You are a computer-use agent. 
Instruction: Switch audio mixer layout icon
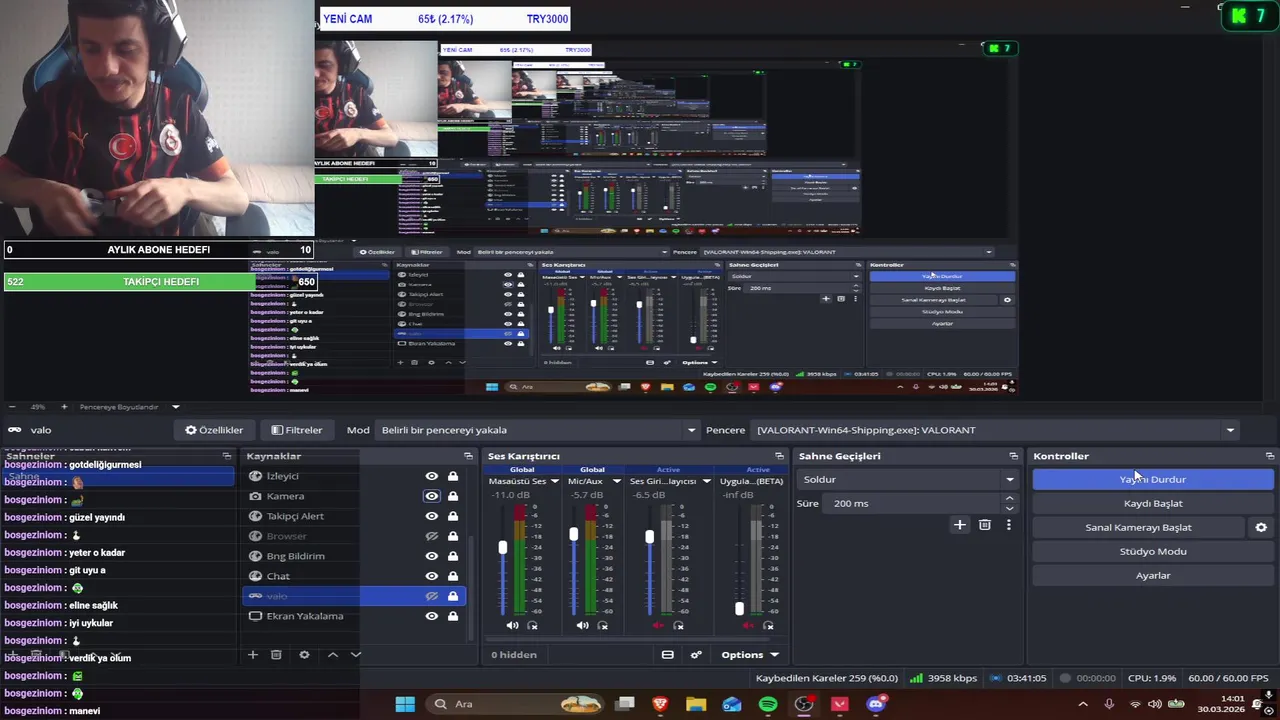667,655
